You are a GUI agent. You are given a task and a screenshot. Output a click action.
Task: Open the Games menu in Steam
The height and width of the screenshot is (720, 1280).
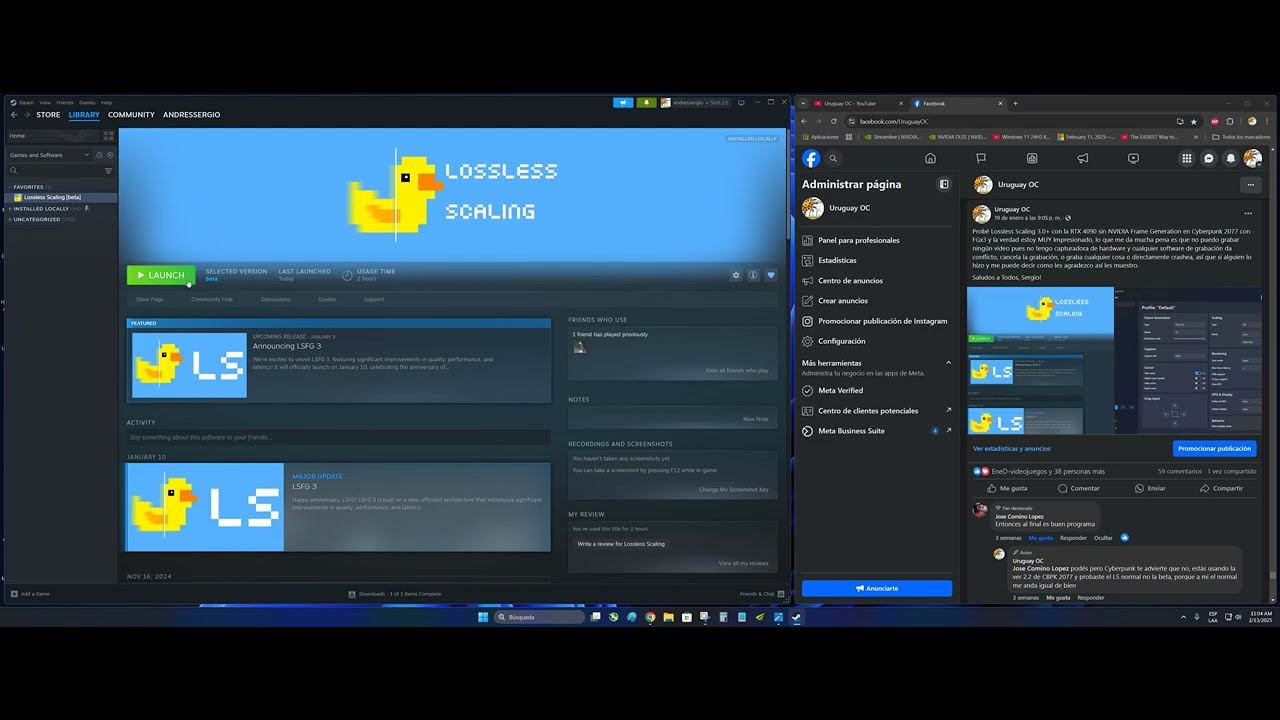click(87, 102)
